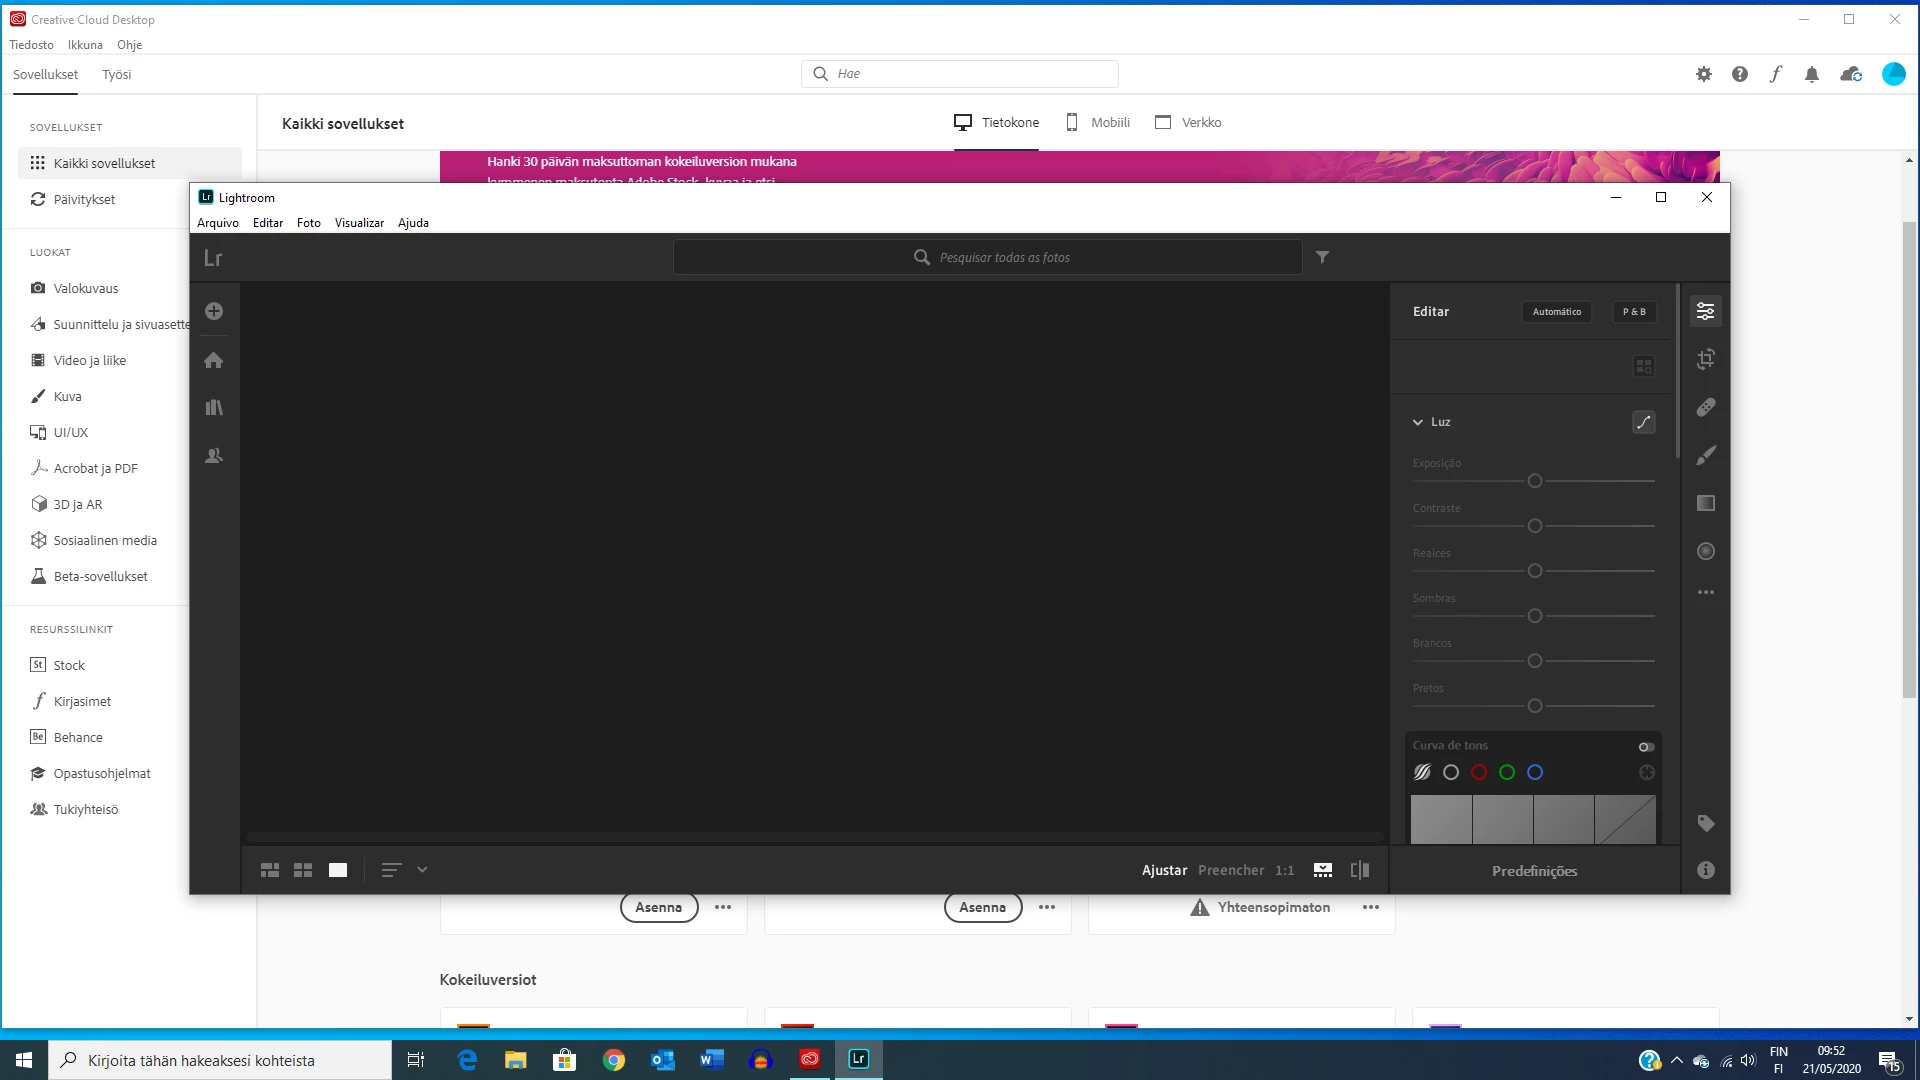Click the Predefinições button
The width and height of the screenshot is (1920, 1080).
(1534, 871)
